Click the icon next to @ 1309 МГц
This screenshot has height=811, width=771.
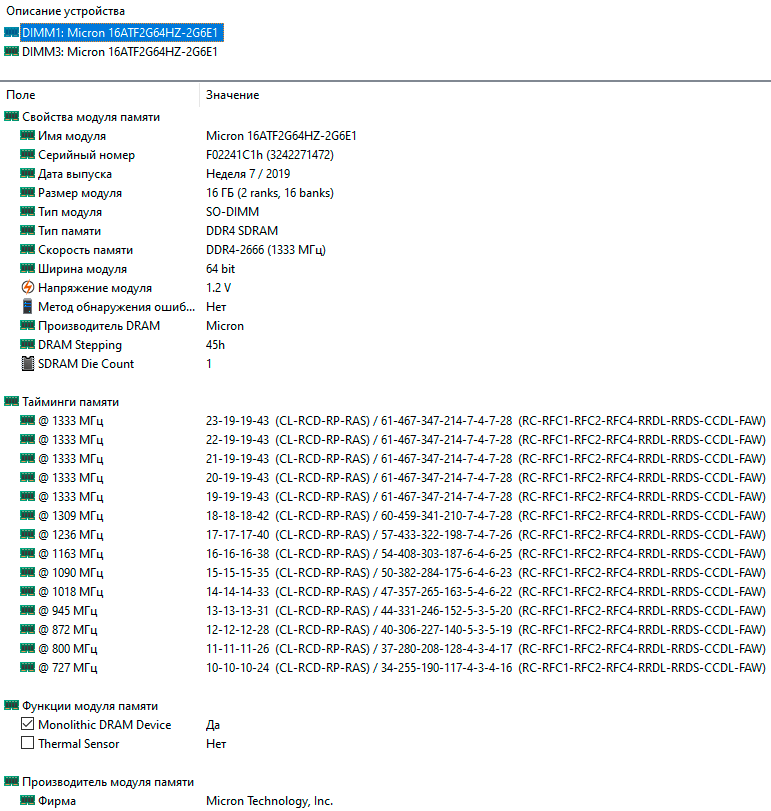(27, 516)
